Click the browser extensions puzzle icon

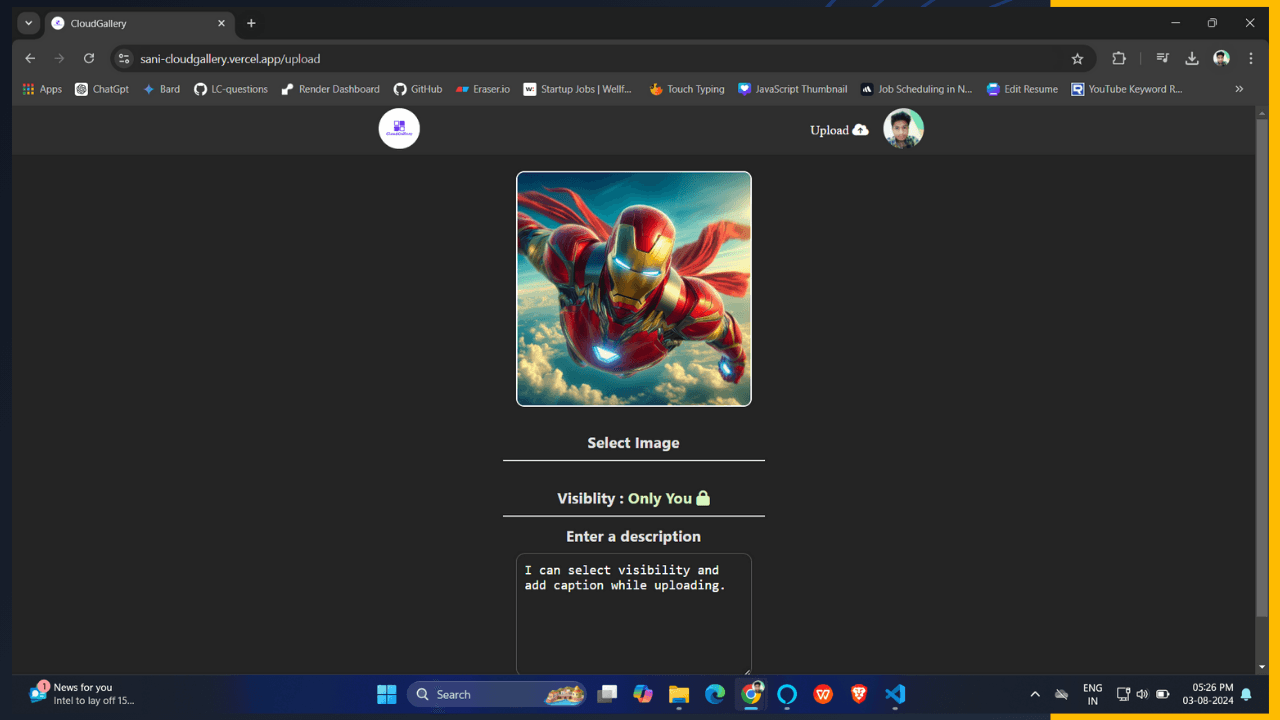[x=1118, y=58]
